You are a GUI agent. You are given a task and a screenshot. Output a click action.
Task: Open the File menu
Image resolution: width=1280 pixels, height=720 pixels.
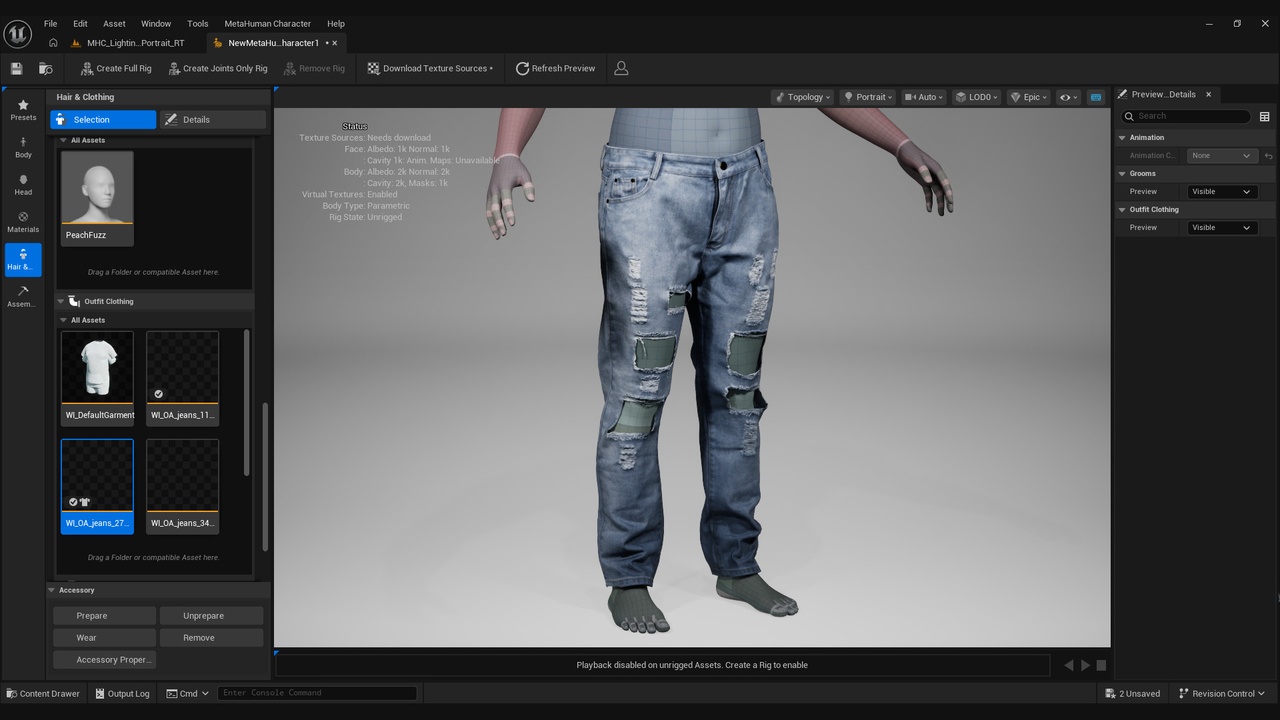(x=50, y=23)
